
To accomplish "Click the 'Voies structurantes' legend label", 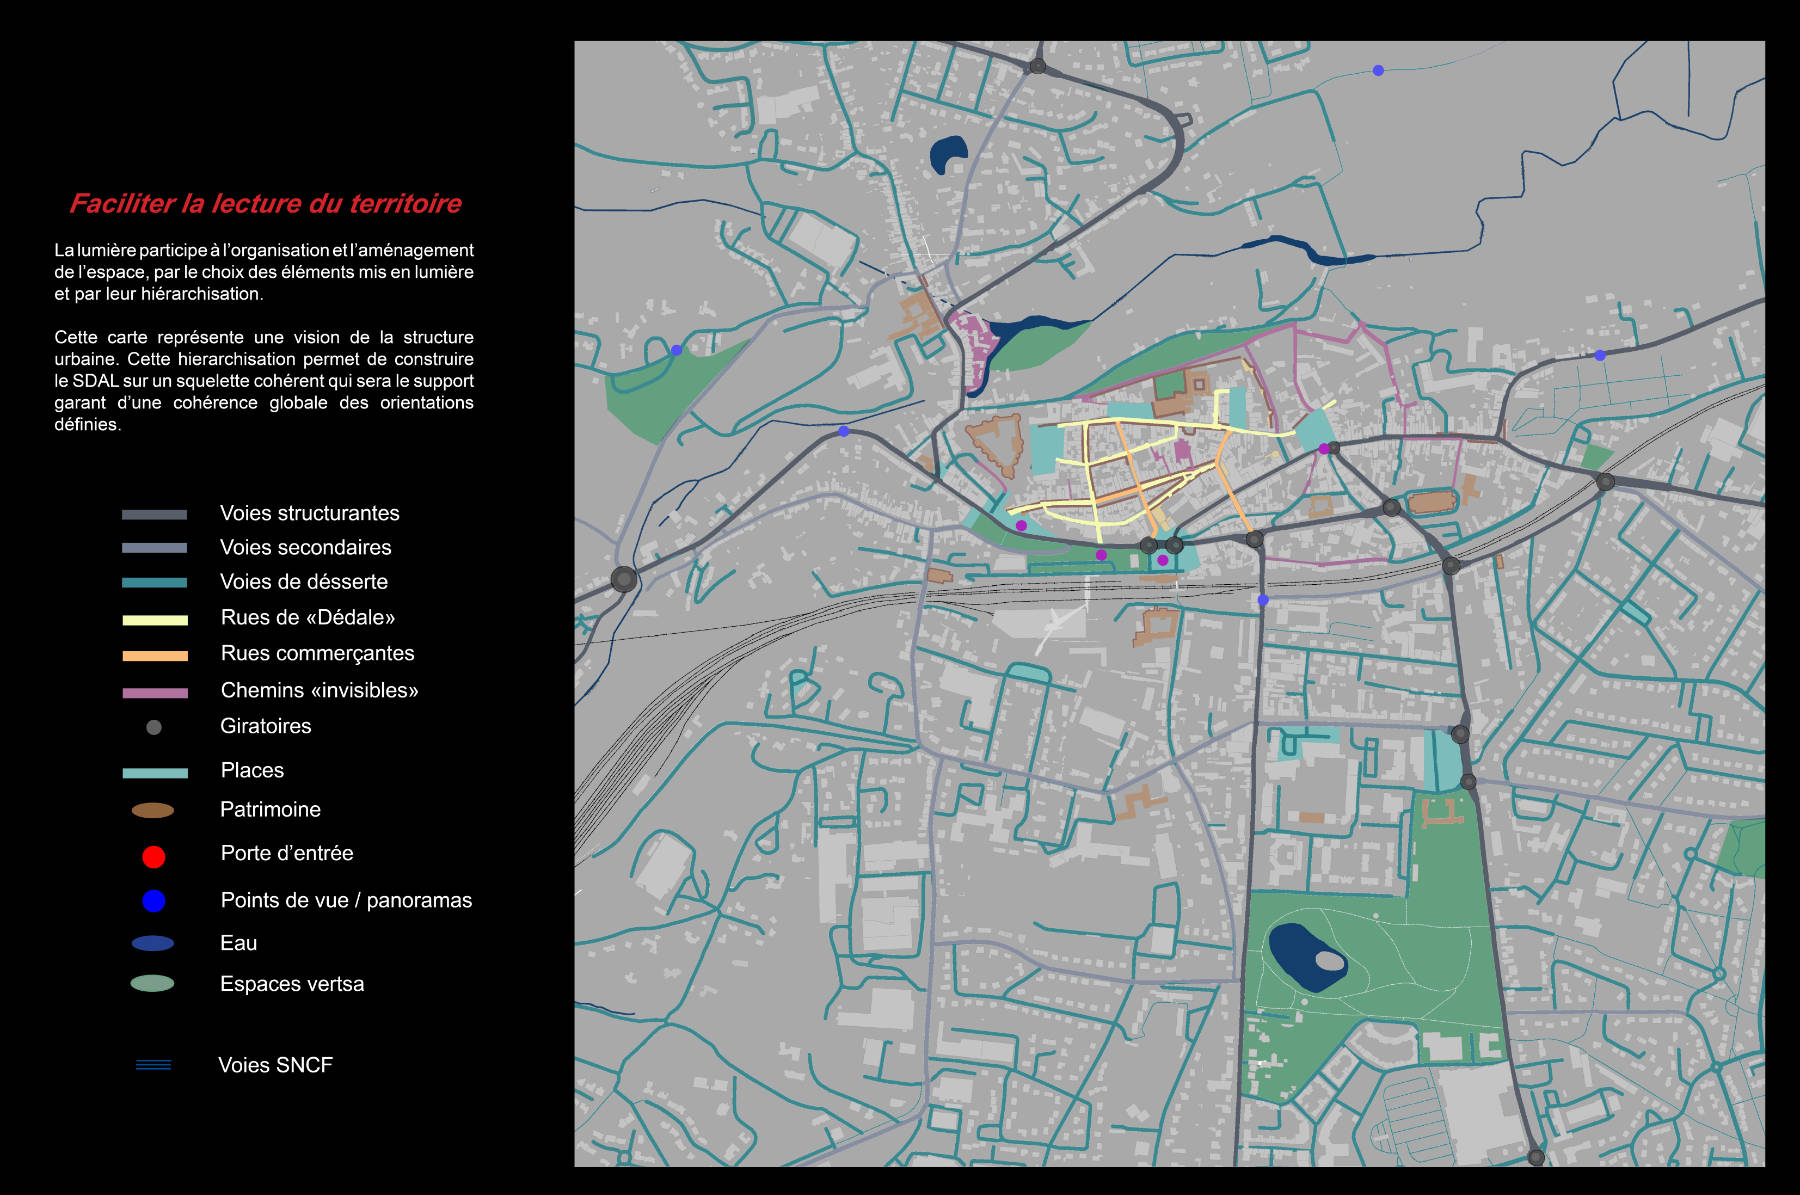I will pyautogui.click(x=311, y=513).
